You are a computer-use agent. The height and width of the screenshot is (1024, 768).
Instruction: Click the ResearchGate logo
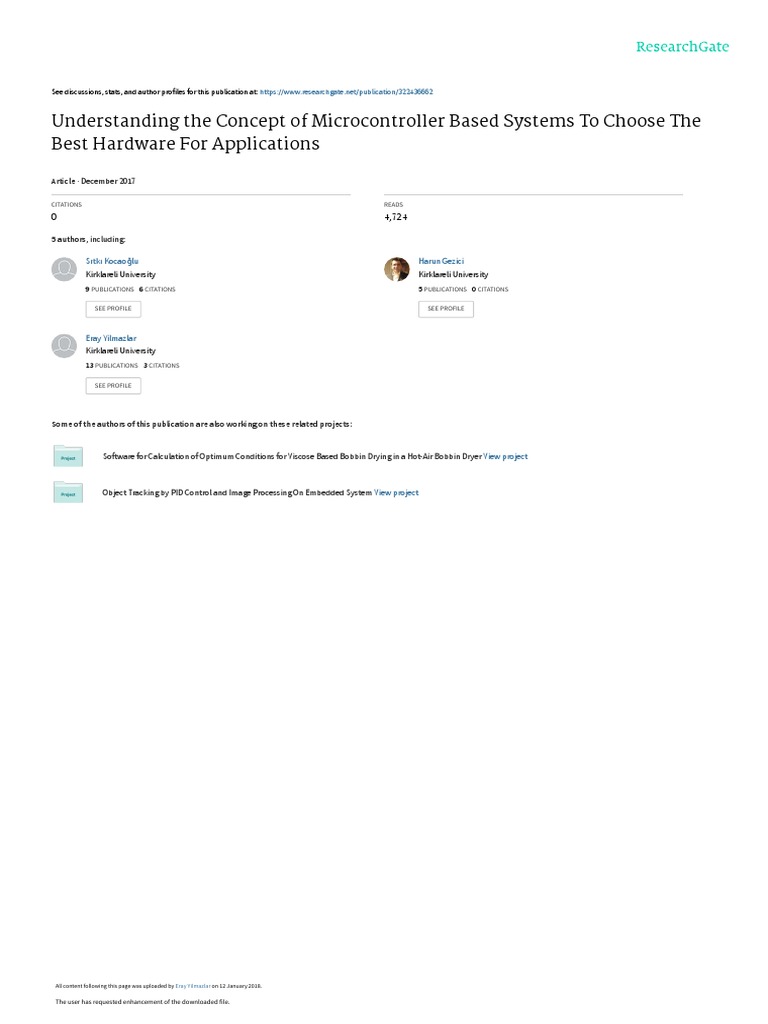click(x=682, y=47)
